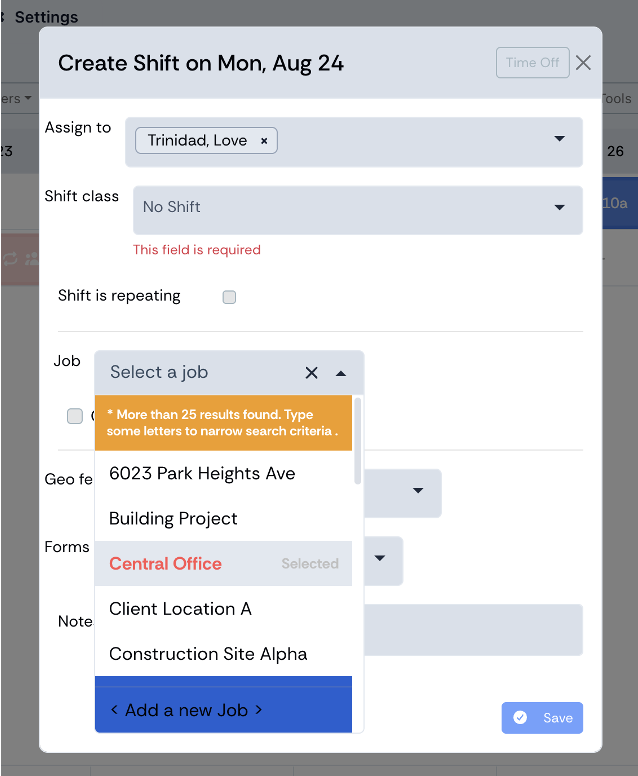
Task: Remove Trinidad, Love from assignees
Action: pos(264,141)
